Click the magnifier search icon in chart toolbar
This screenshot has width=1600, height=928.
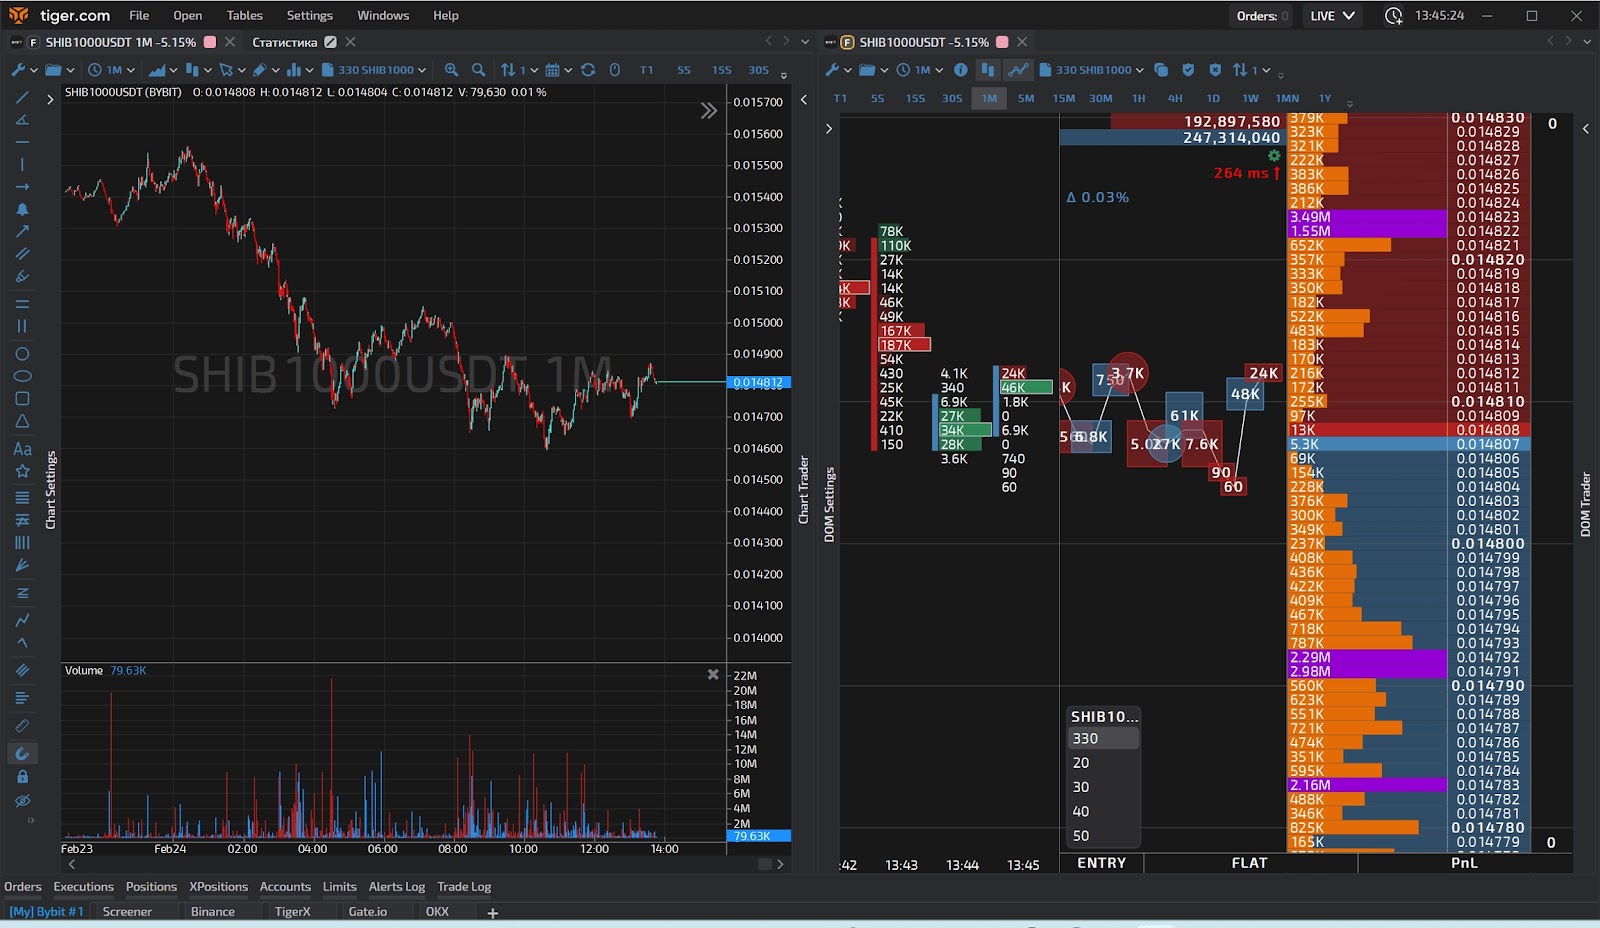click(x=478, y=70)
